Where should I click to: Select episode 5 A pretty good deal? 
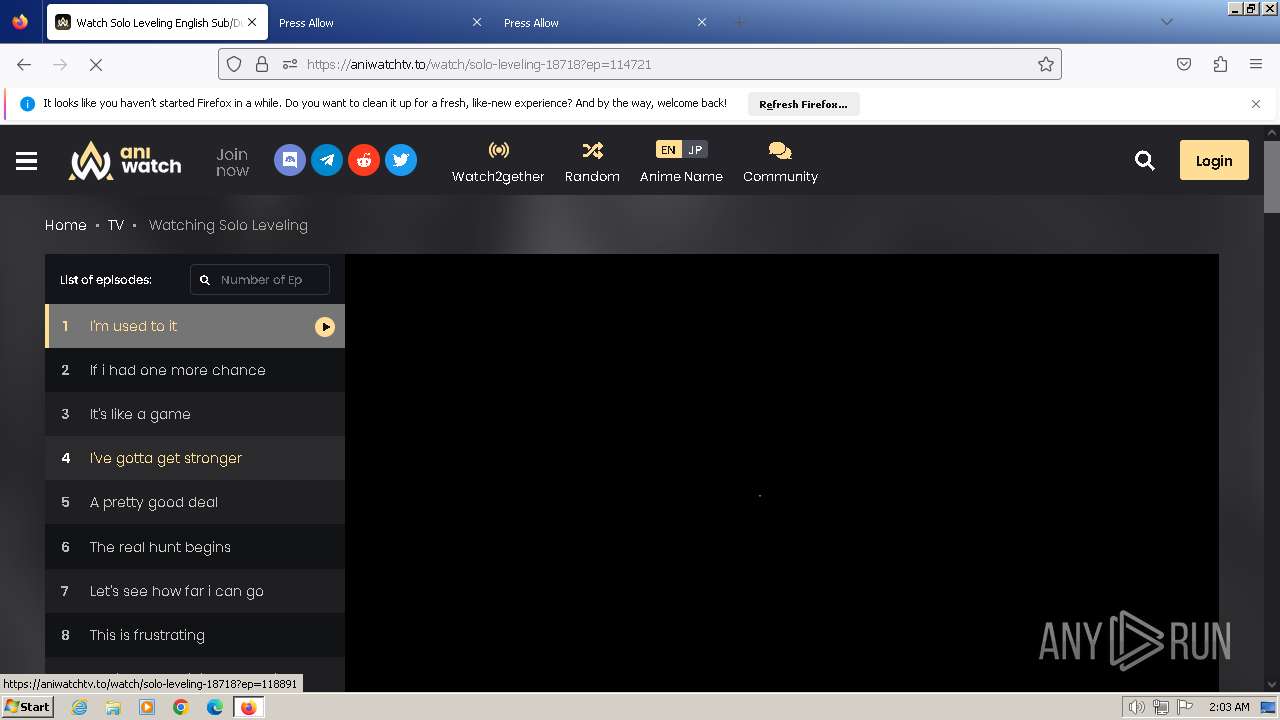(195, 502)
